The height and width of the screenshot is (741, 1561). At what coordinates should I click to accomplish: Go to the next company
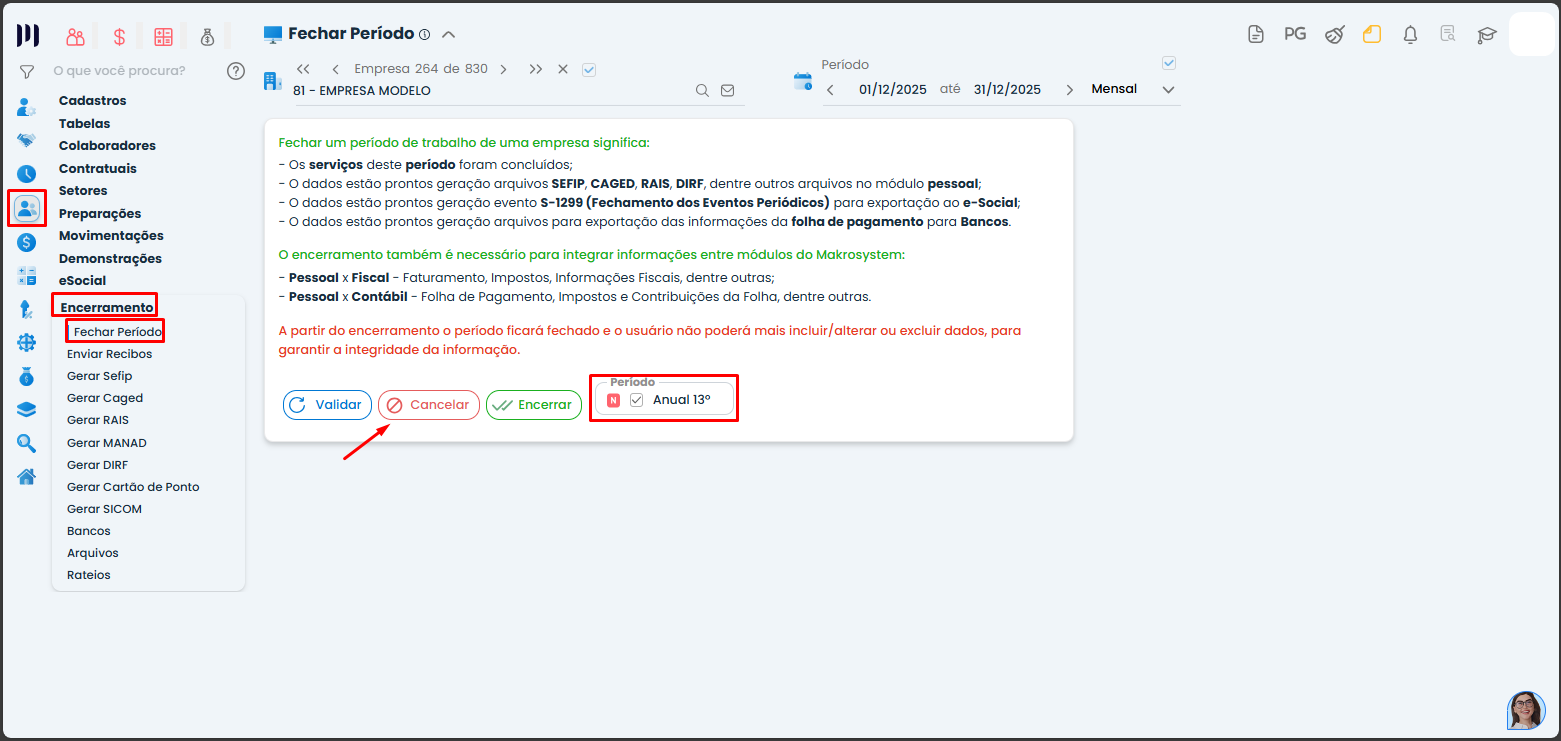pyautogui.click(x=503, y=69)
